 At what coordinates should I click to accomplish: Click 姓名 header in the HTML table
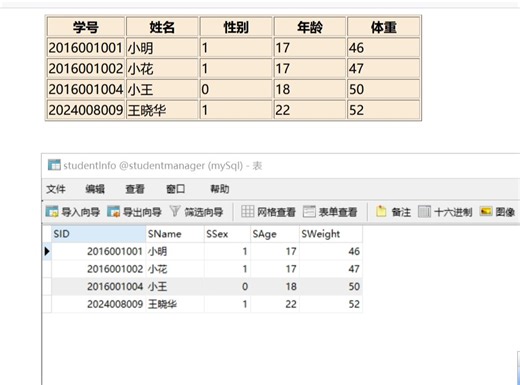(162, 27)
